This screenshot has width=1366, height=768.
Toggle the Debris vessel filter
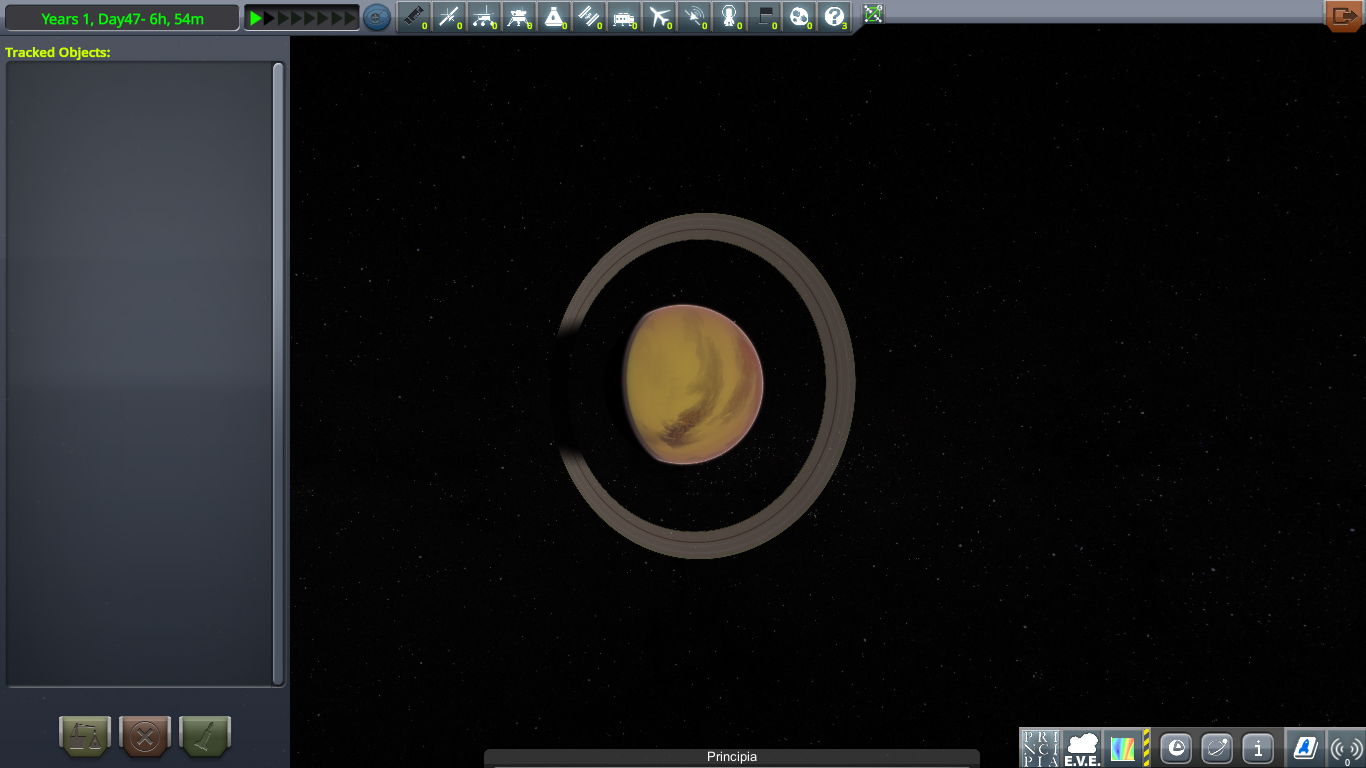[x=414, y=17]
